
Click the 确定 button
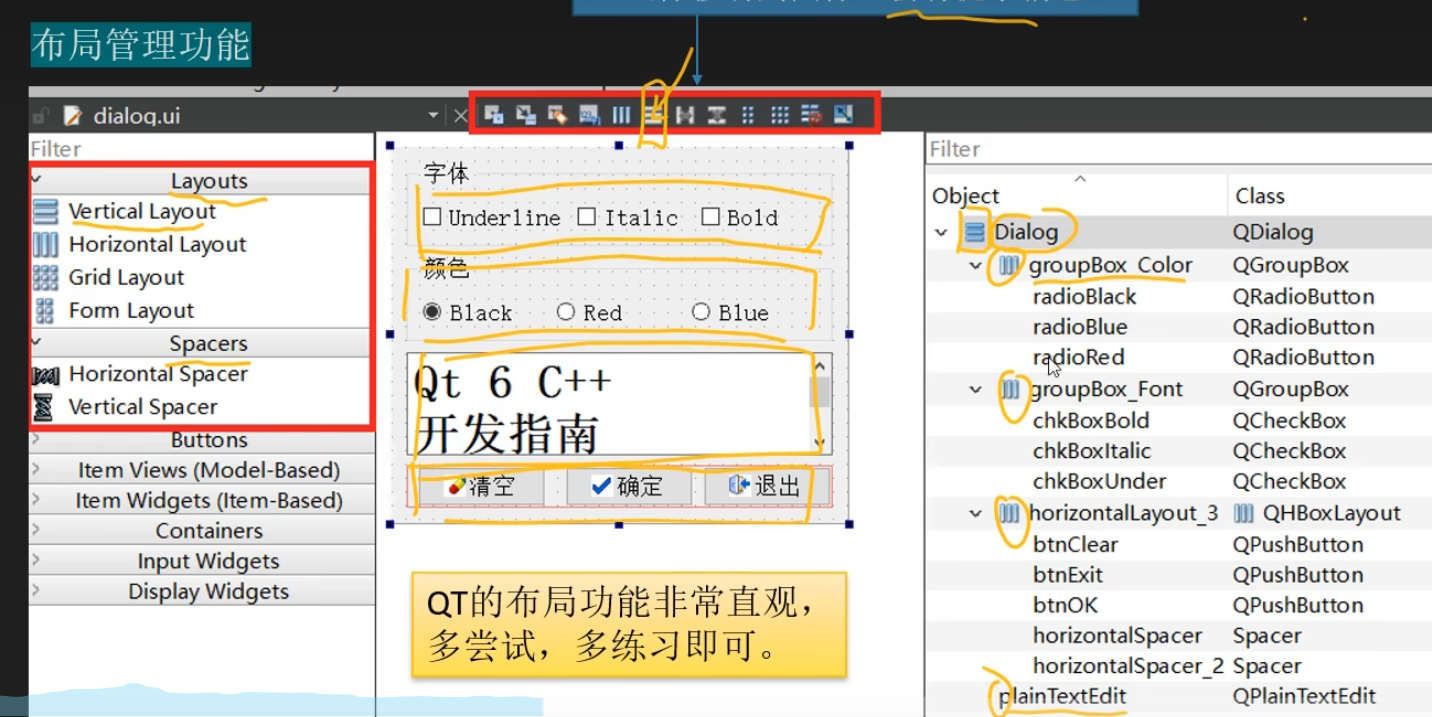point(628,487)
